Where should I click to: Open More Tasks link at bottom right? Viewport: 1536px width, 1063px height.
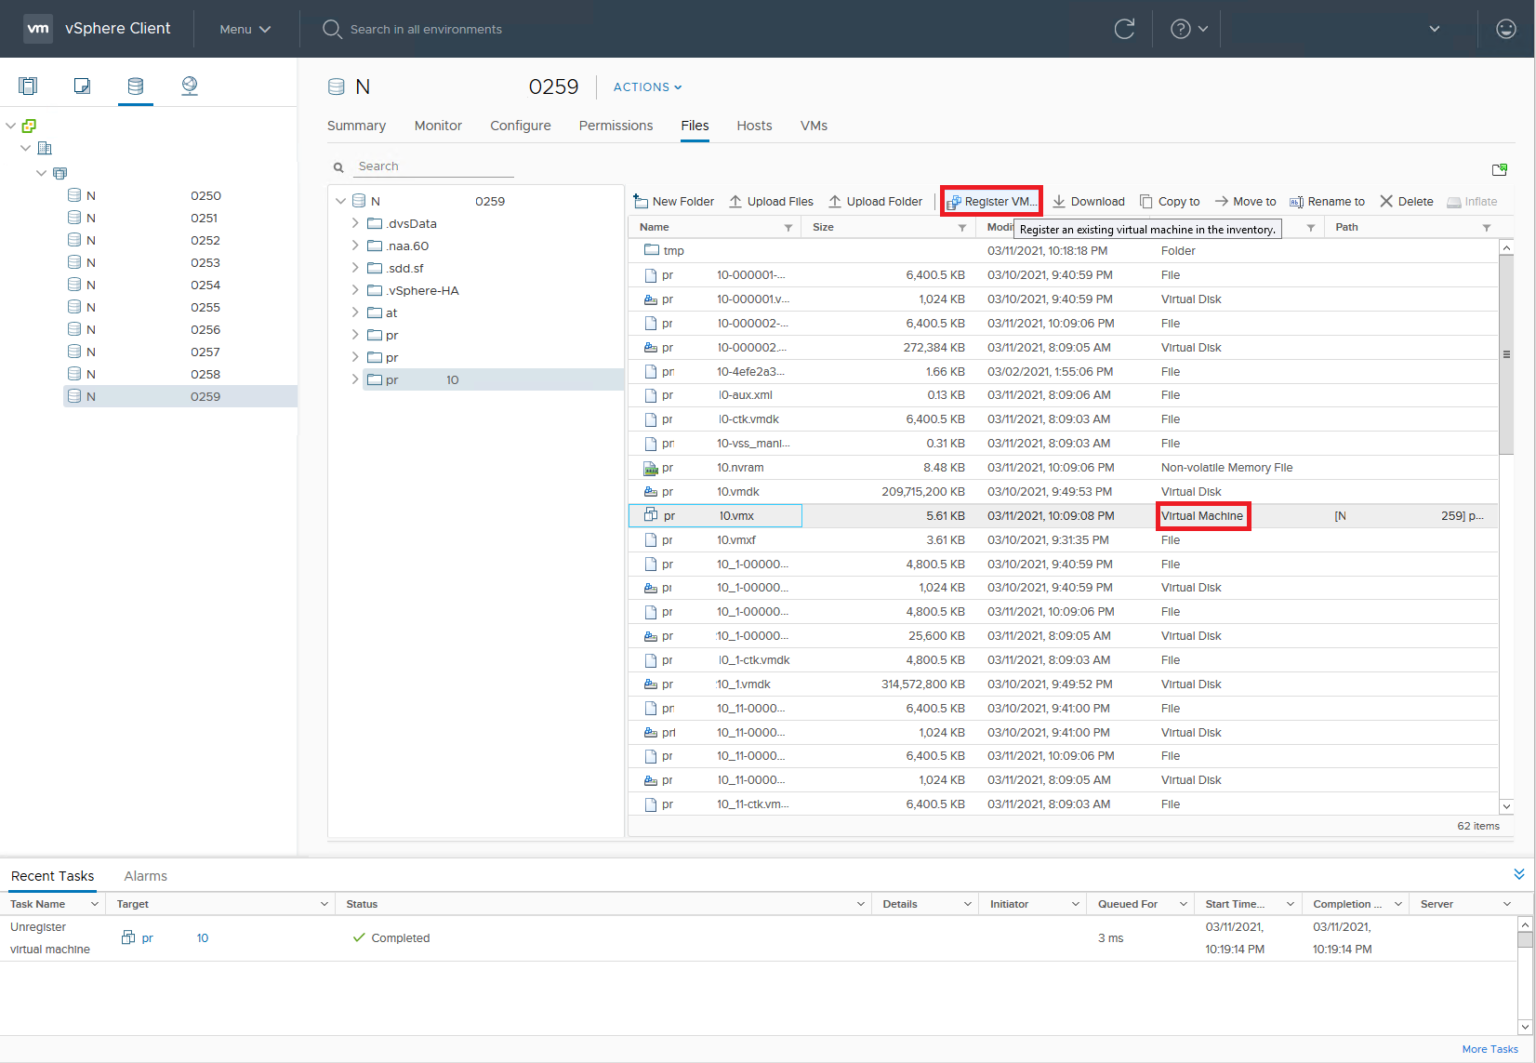pyautogui.click(x=1490, y=1049)
